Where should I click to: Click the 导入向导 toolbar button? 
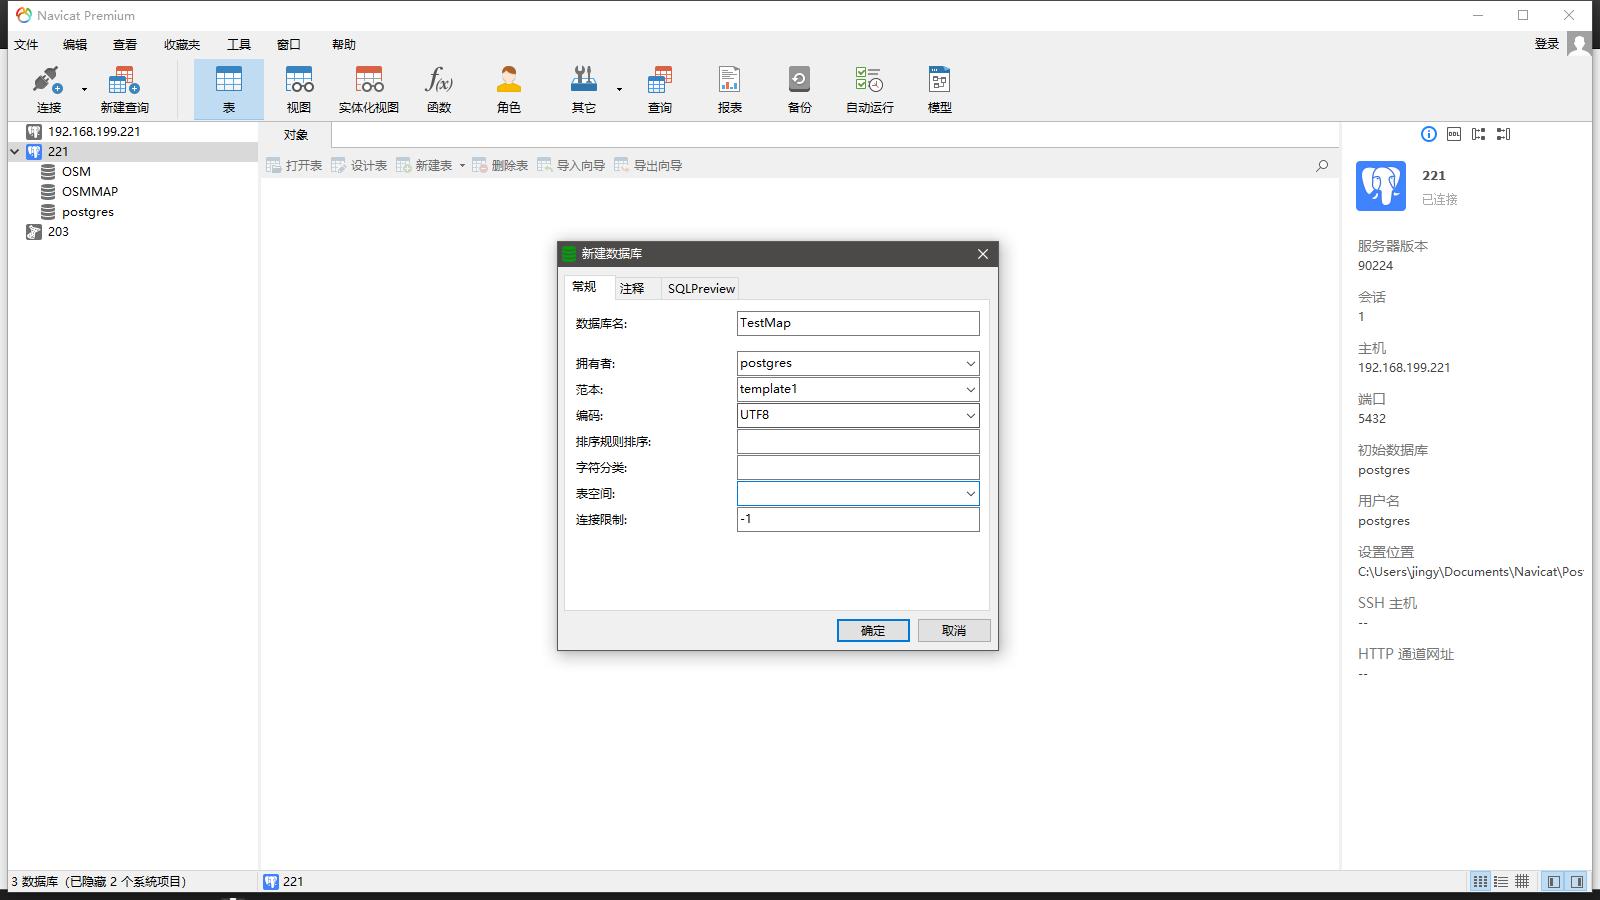[x=571, y=165]
